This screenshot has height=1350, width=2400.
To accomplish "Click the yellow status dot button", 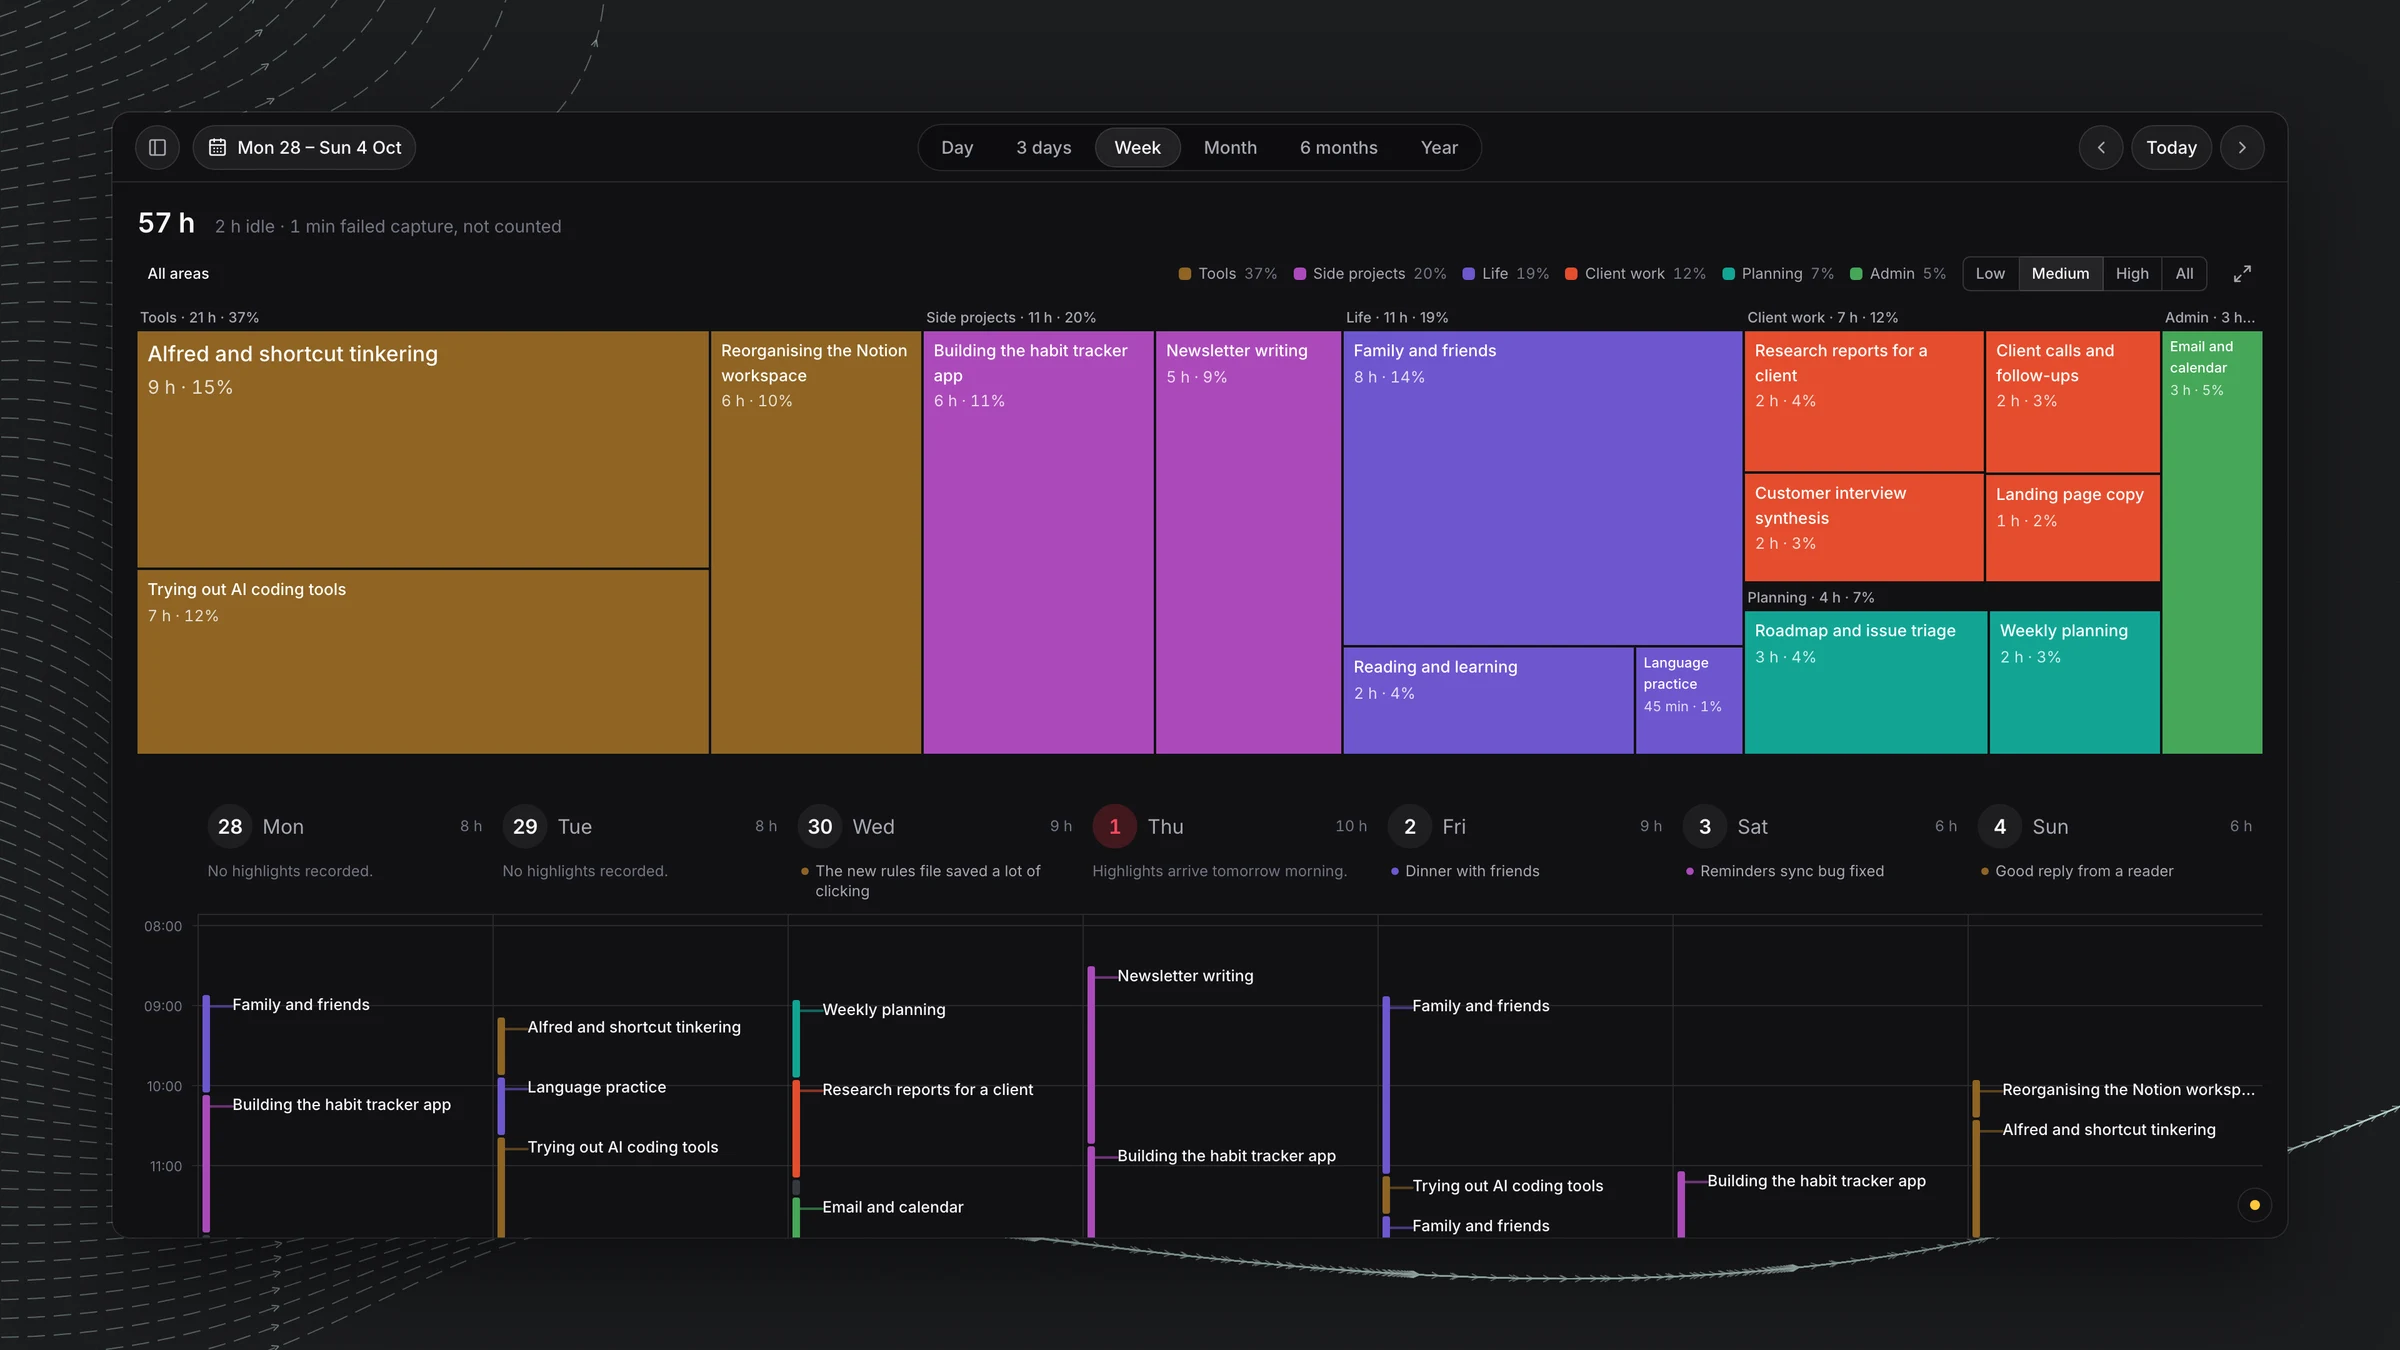I will click(2254, 1205).
